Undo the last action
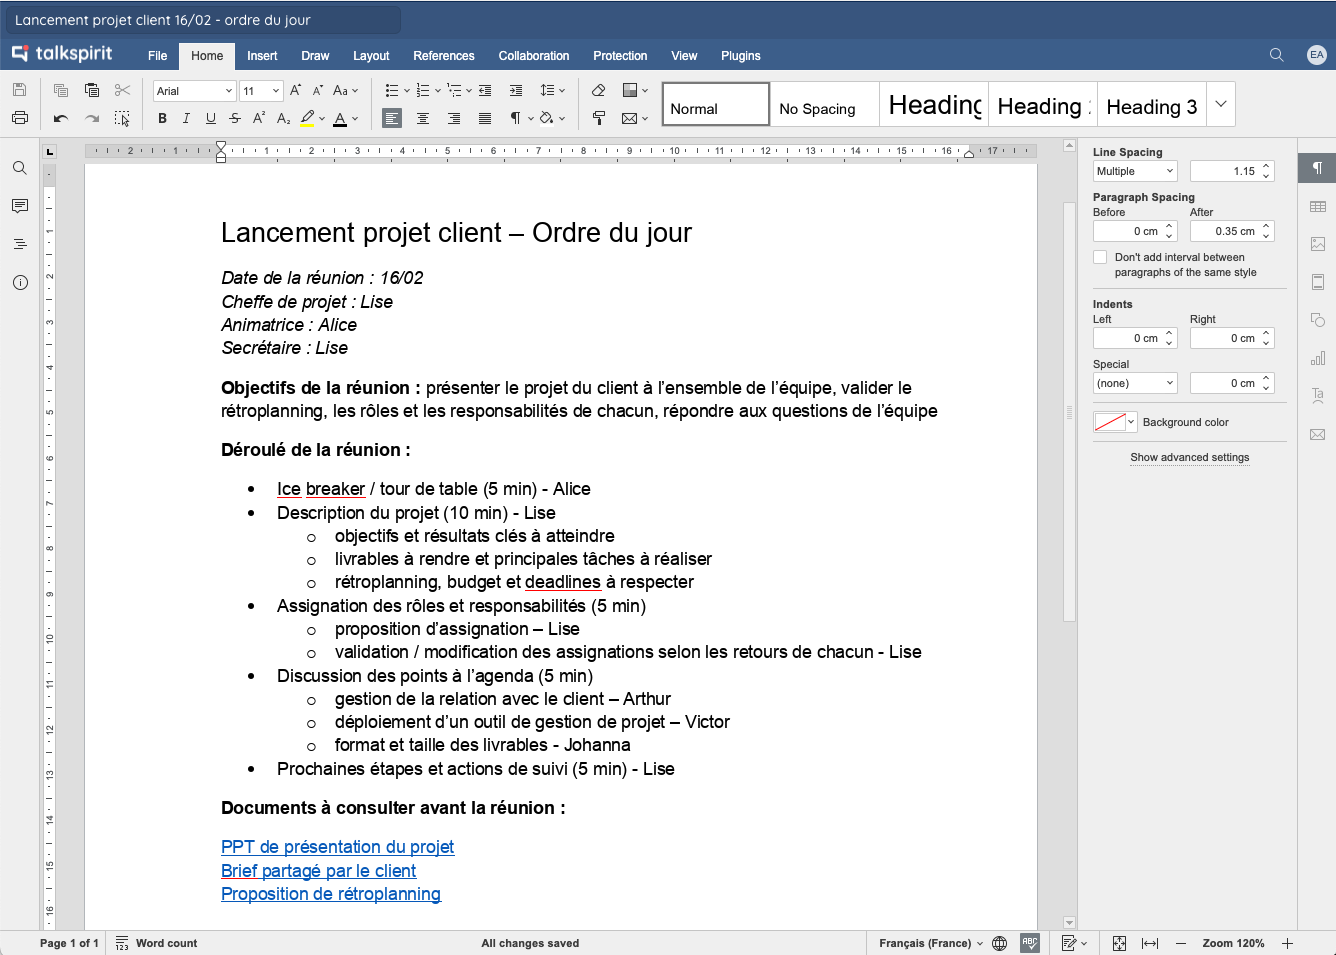This screenshot has height=955, width=1336. pos(61,118)
